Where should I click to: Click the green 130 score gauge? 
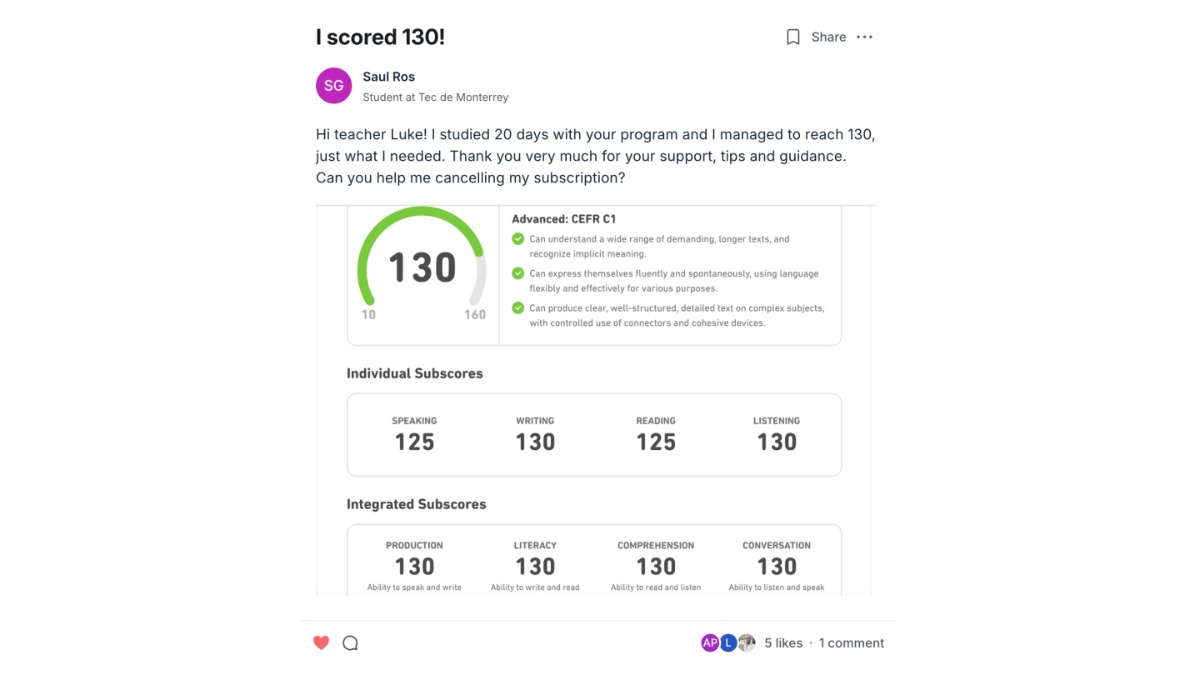tap(422, 266)
